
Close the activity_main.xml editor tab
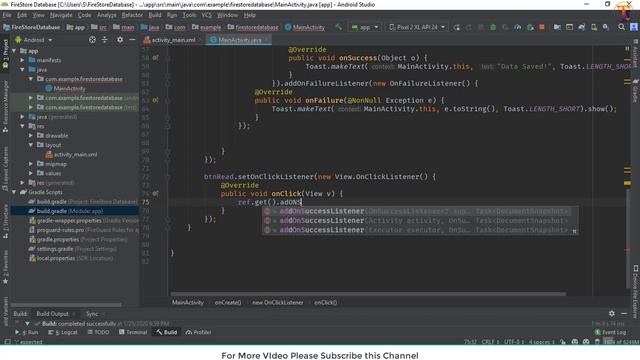pos(200,40)
